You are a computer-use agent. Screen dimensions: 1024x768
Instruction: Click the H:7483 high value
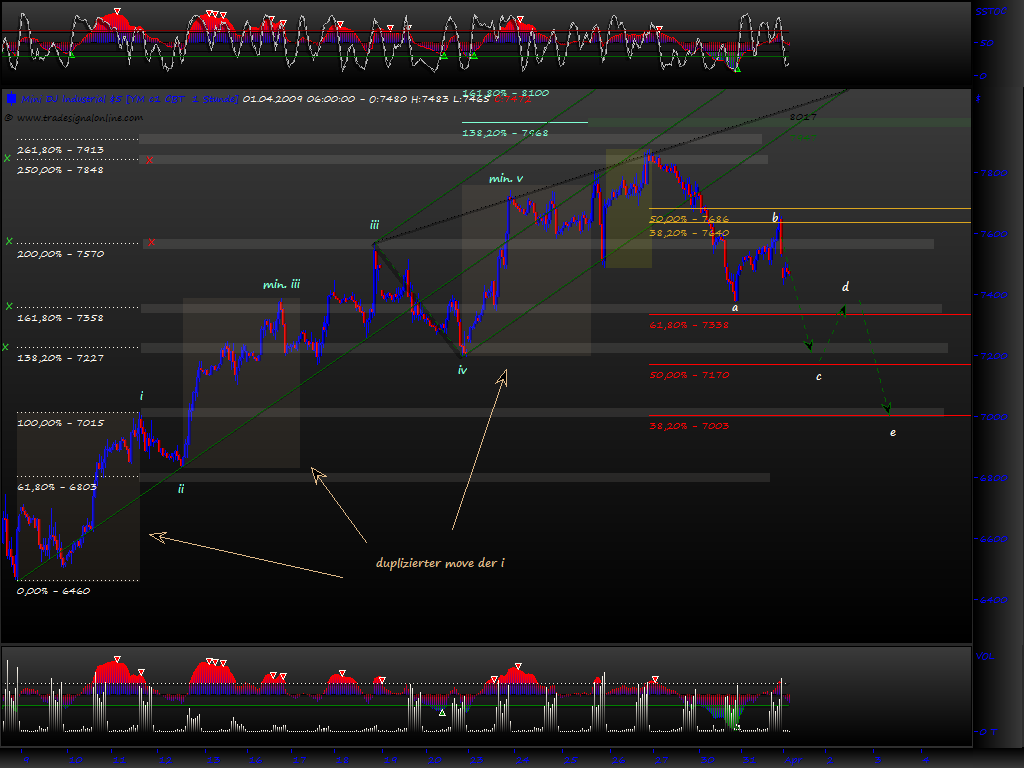[430, 99]
